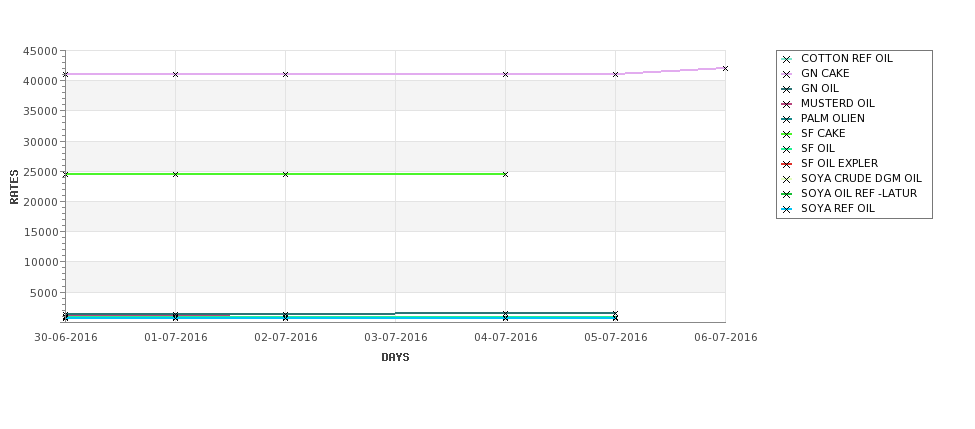This screenshot has width=975, height=429.
Task: Click the RATES axis title
Action: click(x=14, y=187)
